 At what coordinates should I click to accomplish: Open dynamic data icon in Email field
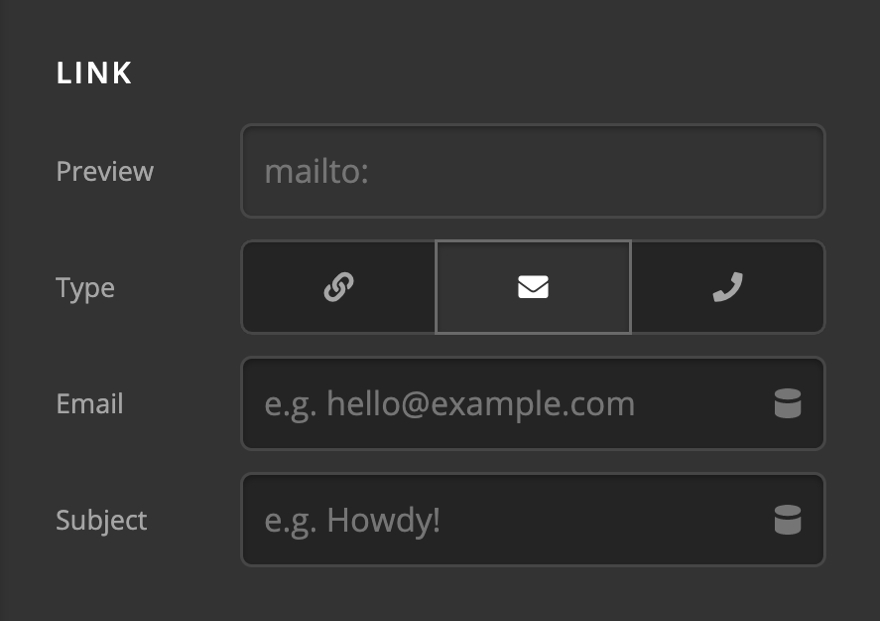(x=788, y=404)
